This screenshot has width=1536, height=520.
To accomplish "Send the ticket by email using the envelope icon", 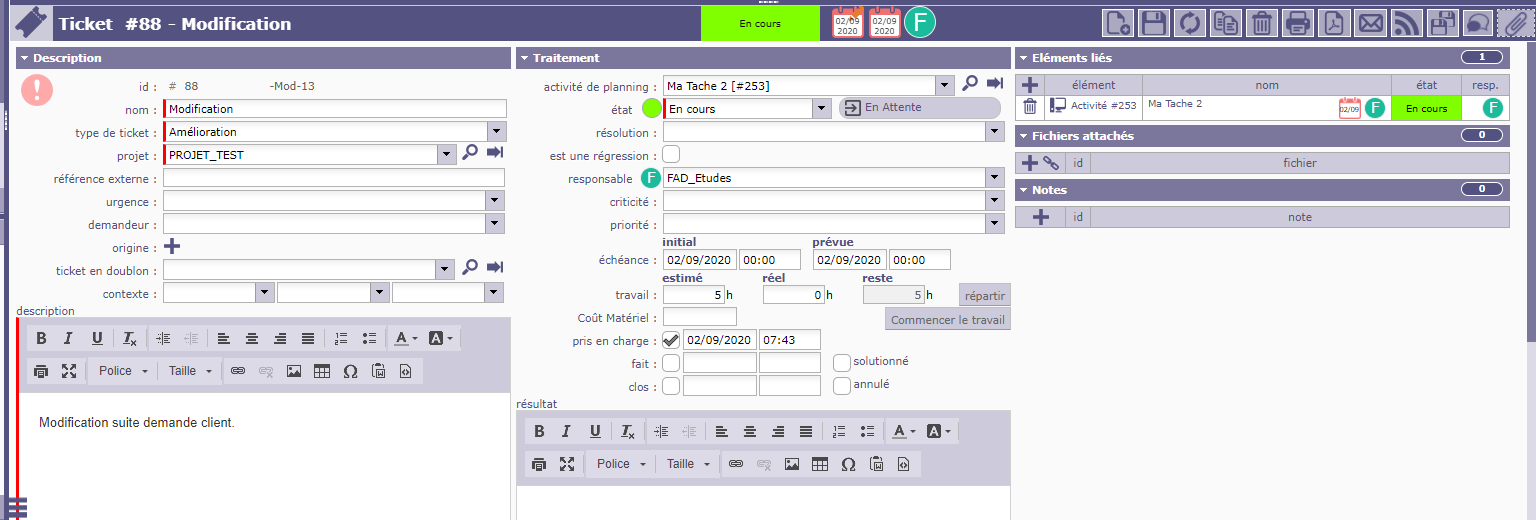I will [1370, 22].
